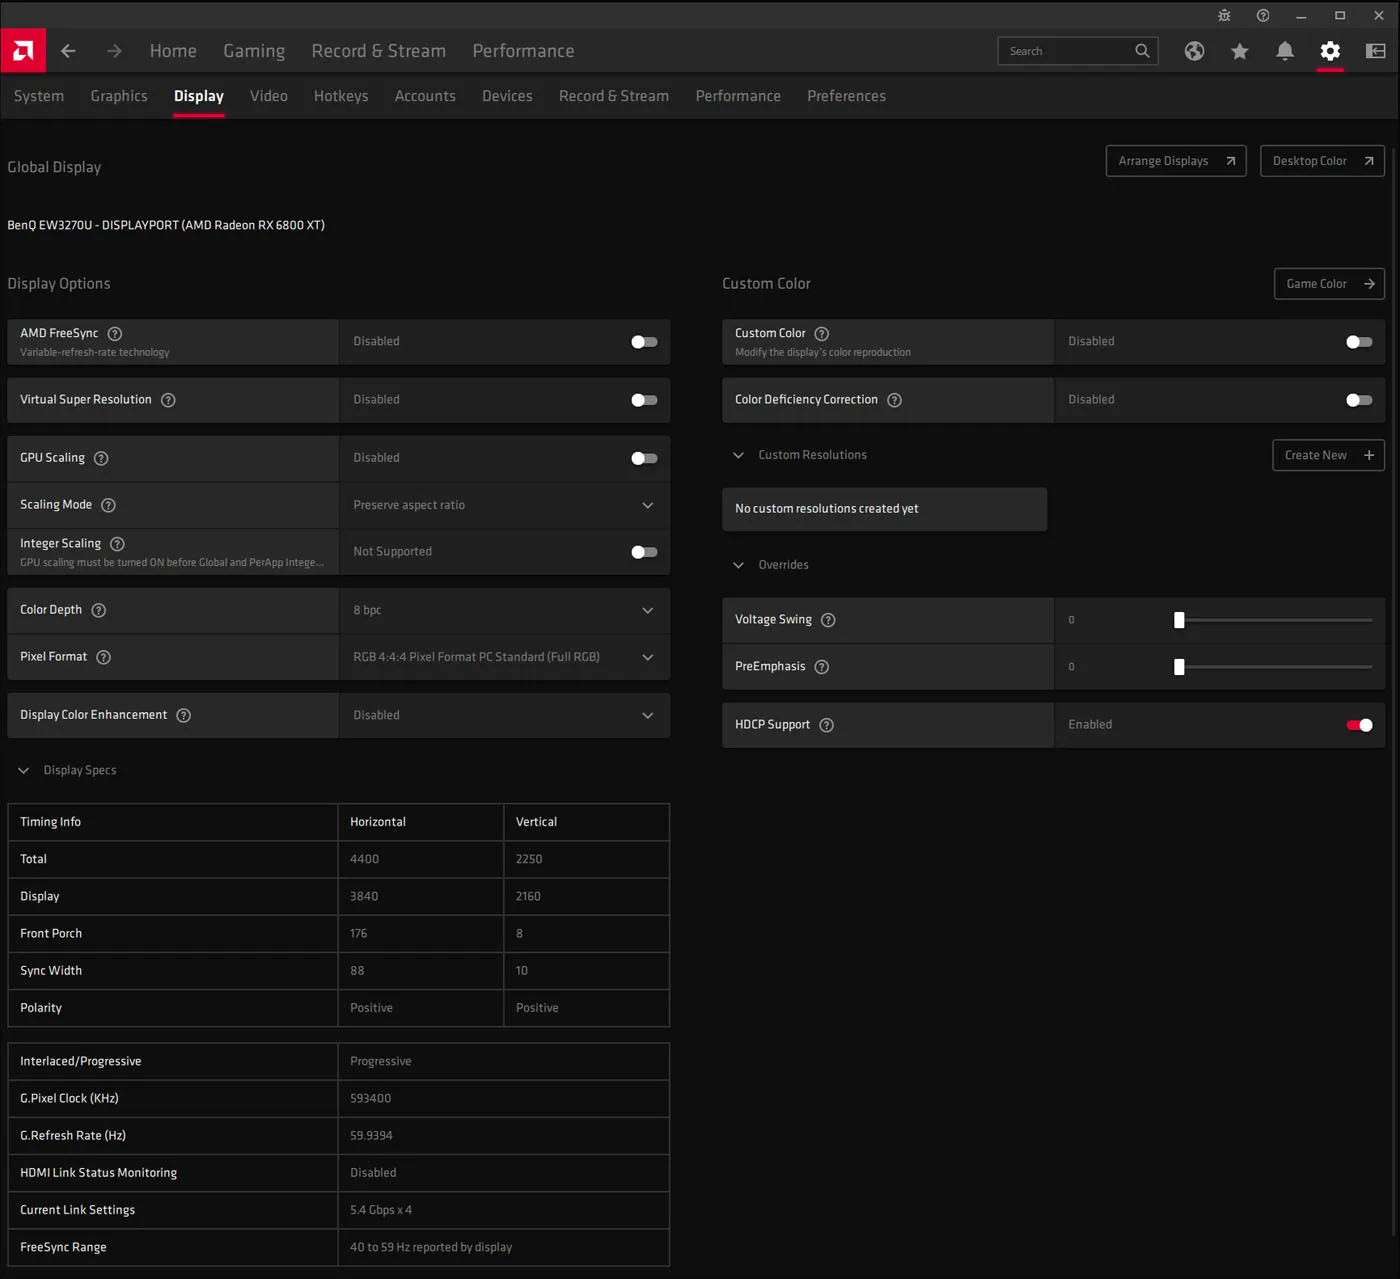Click Arrange Displays button

[1176, 161]
